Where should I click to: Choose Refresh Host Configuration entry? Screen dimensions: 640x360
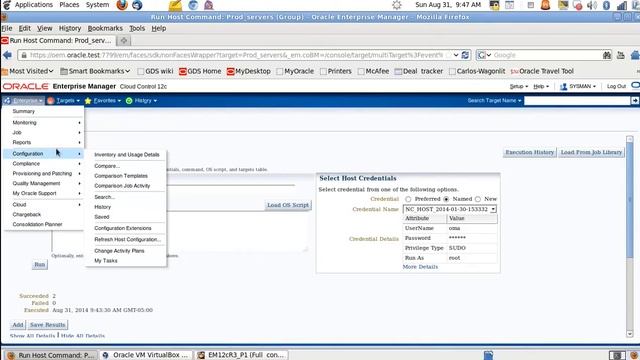(x=127, y=240)
